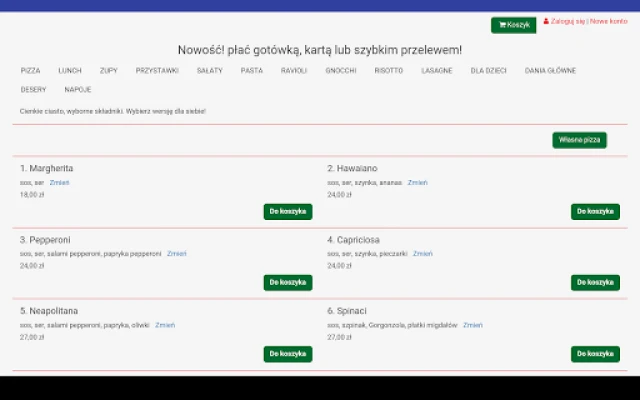This screenshot has width=640, height=400.
Task: Select the NAPOJE drinks category
Action: click(x=78, y=90)
